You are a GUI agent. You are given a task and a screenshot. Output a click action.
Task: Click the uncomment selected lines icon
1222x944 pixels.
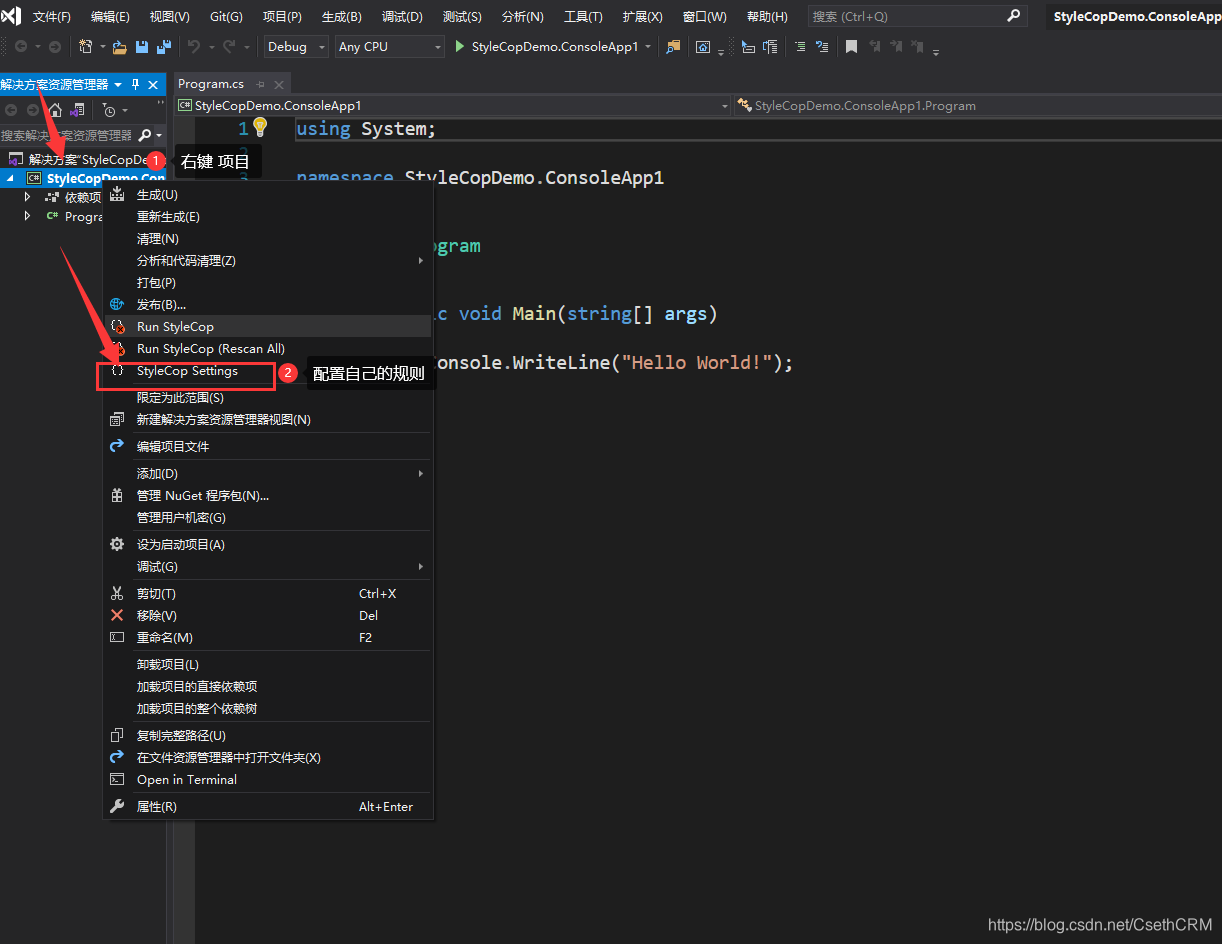(822, 47)
